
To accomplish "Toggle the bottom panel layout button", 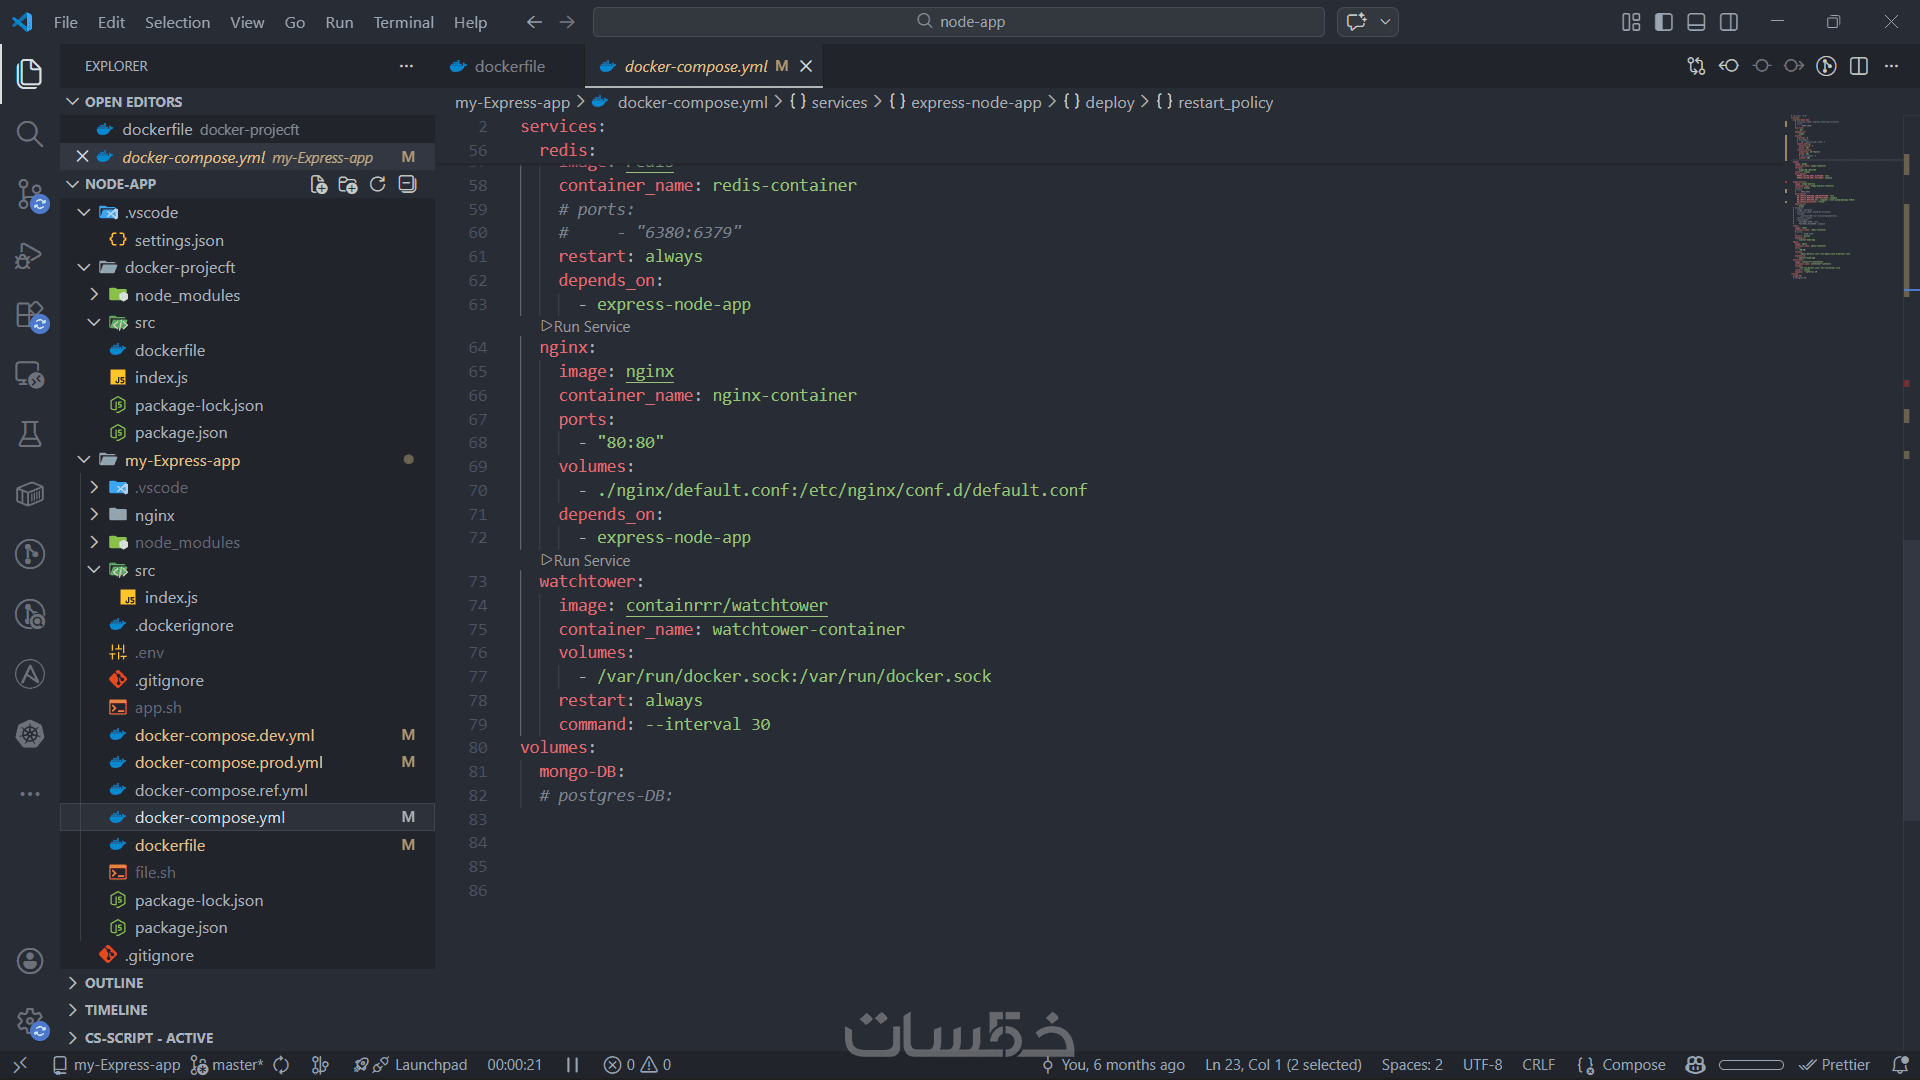I will point(1696,22).
